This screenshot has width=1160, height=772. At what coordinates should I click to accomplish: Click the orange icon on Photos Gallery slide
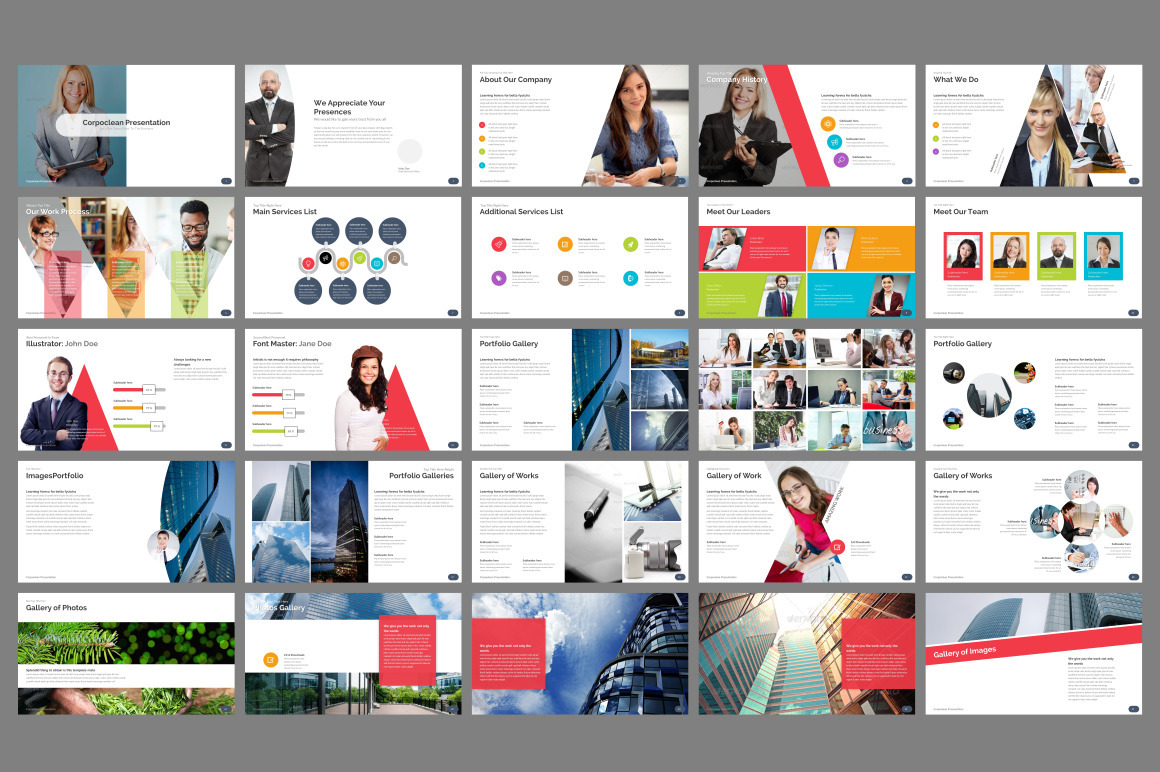coord(271,659)
